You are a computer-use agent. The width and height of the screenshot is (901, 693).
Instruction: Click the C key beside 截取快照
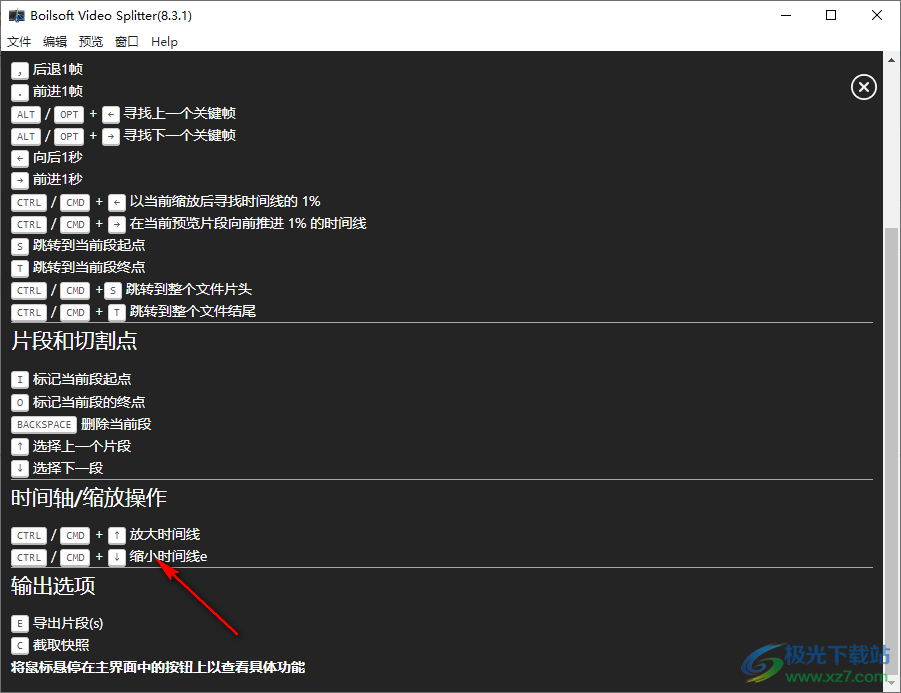click(x=20, y=646)
